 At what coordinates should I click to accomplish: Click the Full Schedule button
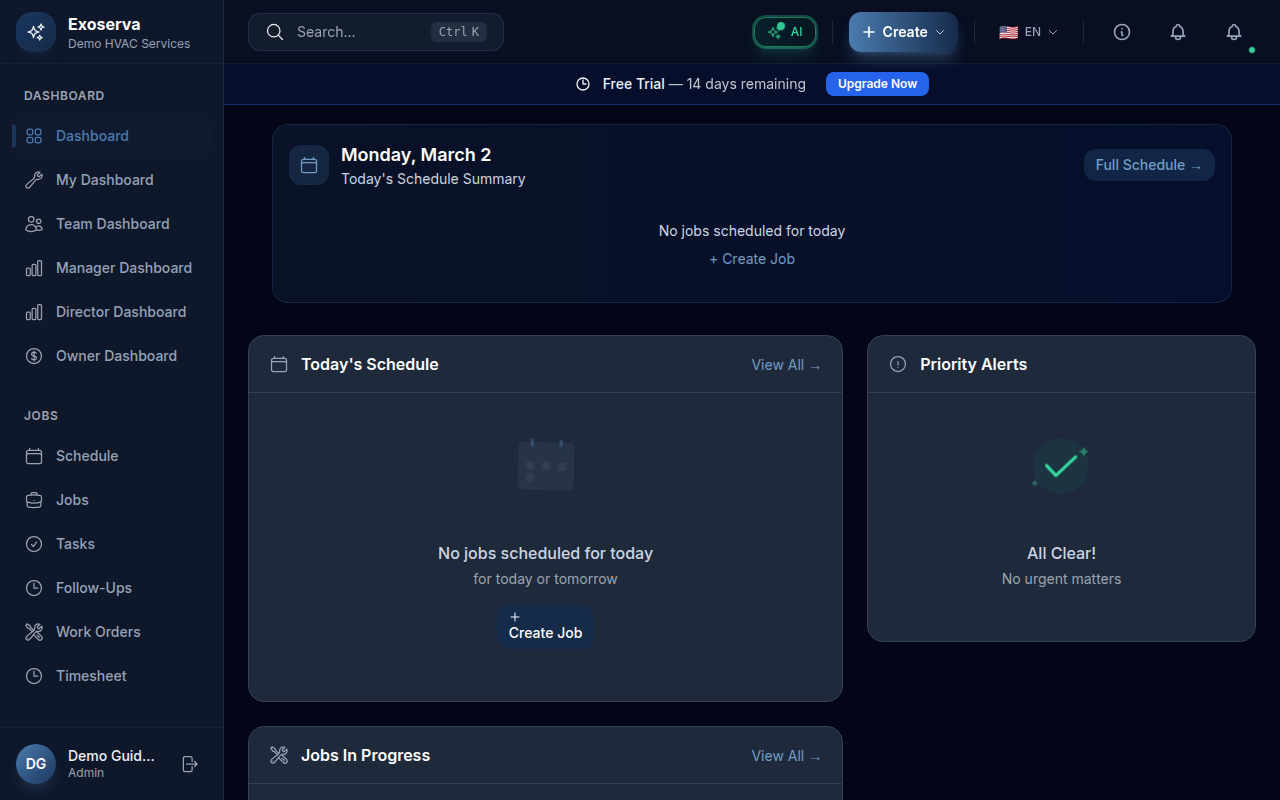1149,165
